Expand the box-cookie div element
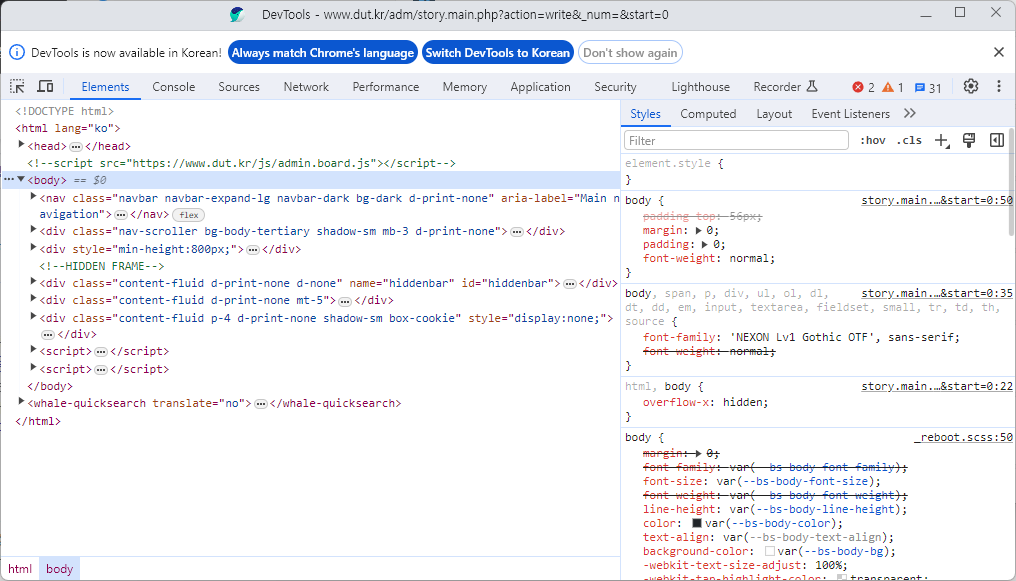The height and width of the screenshot is (581, 1016). [33, 317]
